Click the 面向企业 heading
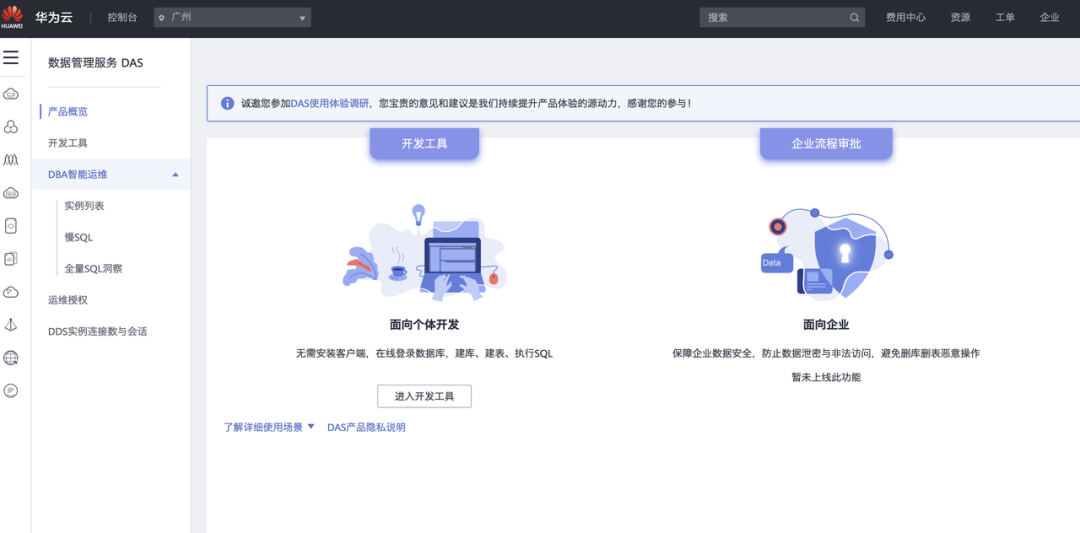The image size is (1080, 533). tap(826, 325)
